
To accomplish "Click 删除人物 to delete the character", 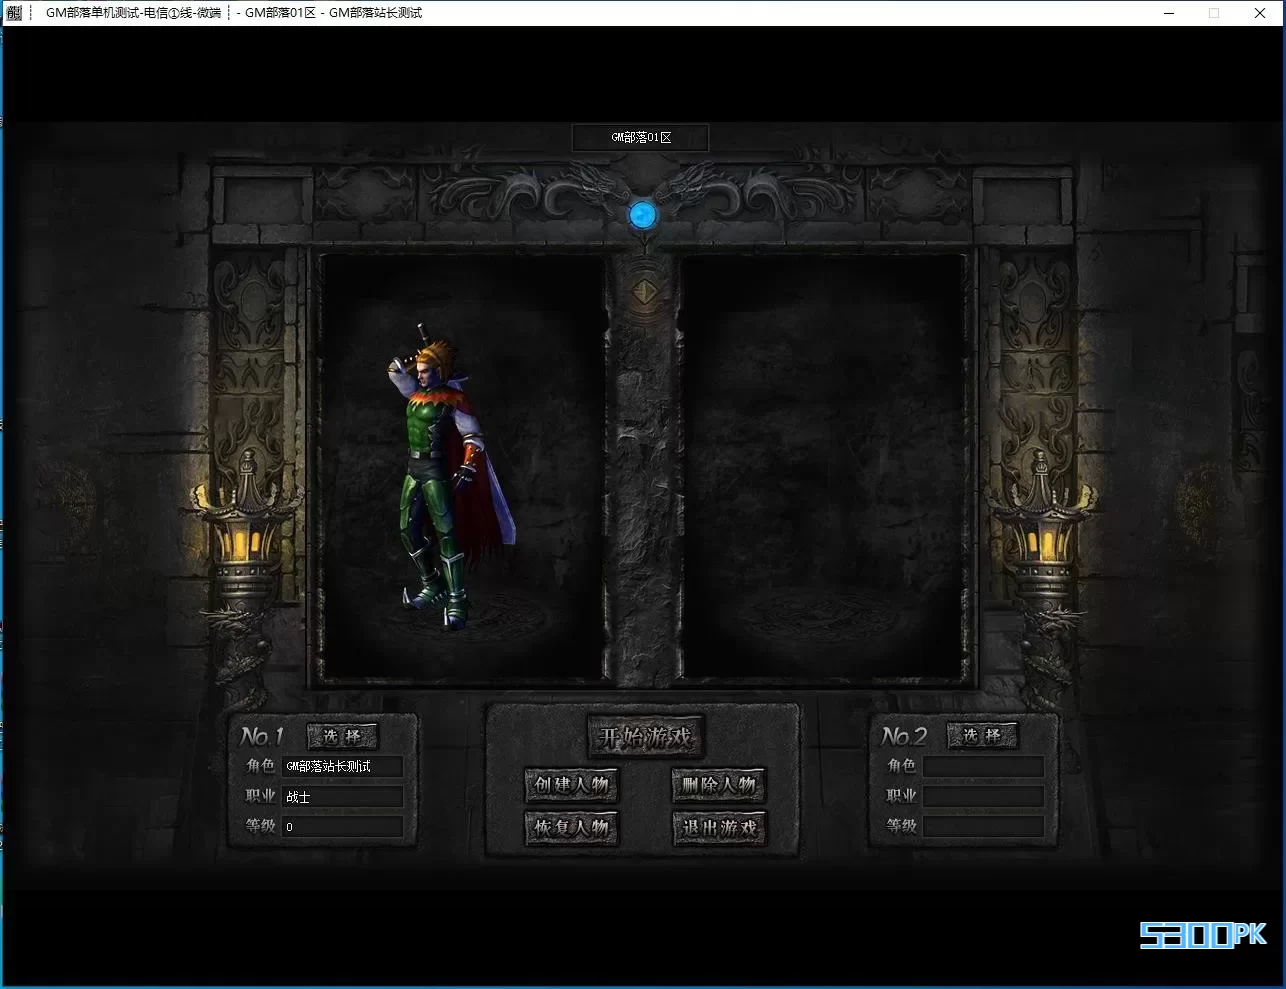I will (x=718, y=785).
